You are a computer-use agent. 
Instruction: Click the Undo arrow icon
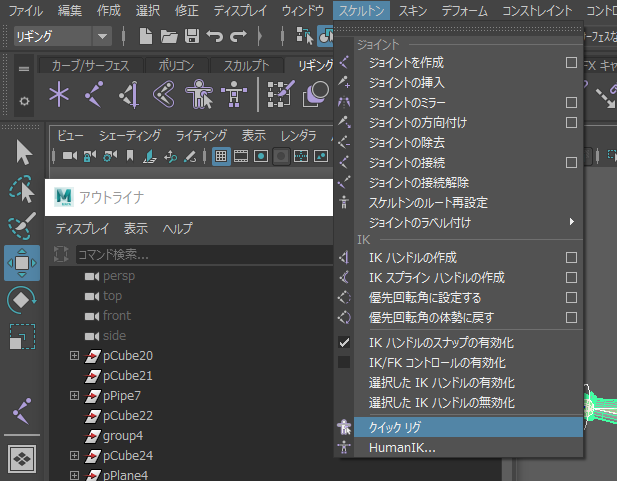pos(215,36)
